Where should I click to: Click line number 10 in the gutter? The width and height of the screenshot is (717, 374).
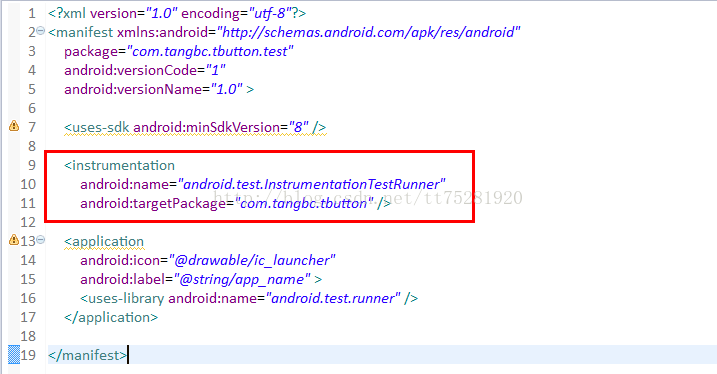pyautogui.click(x=28, y=184)
